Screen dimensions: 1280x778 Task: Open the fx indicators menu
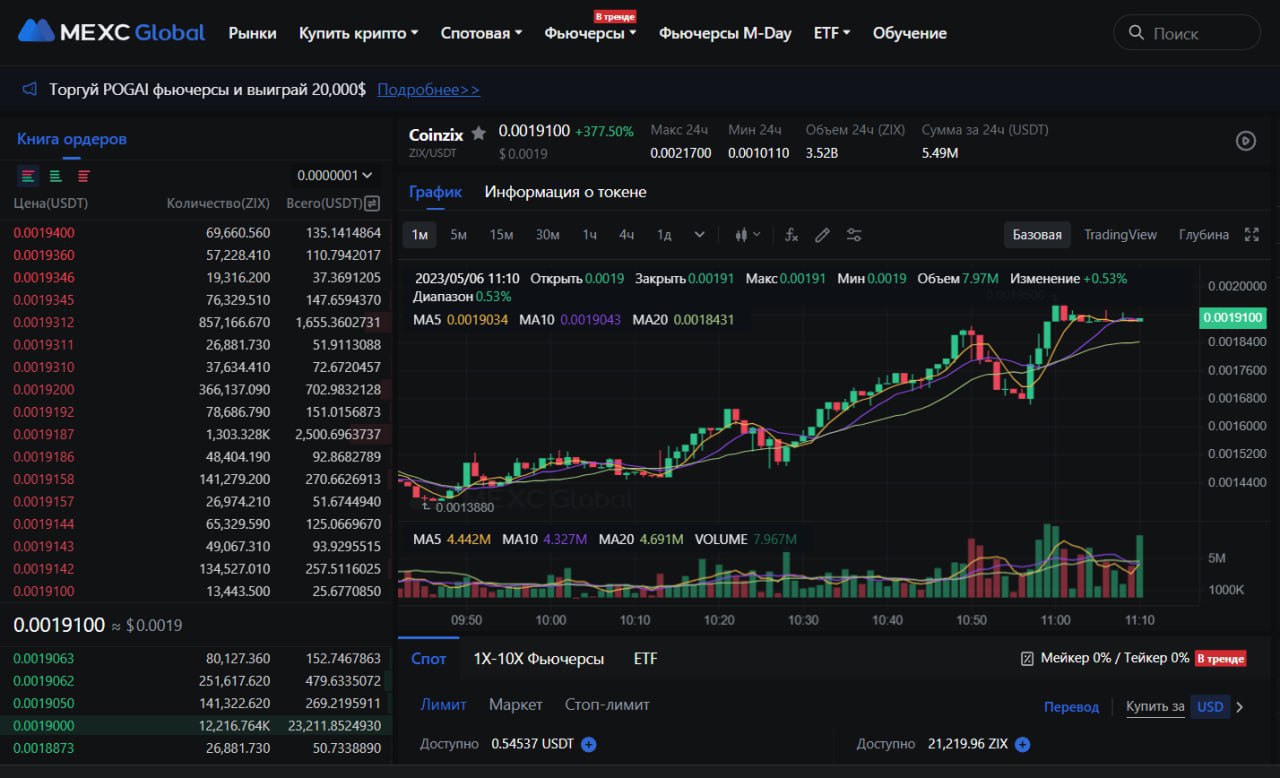click(x=792, y=235)
